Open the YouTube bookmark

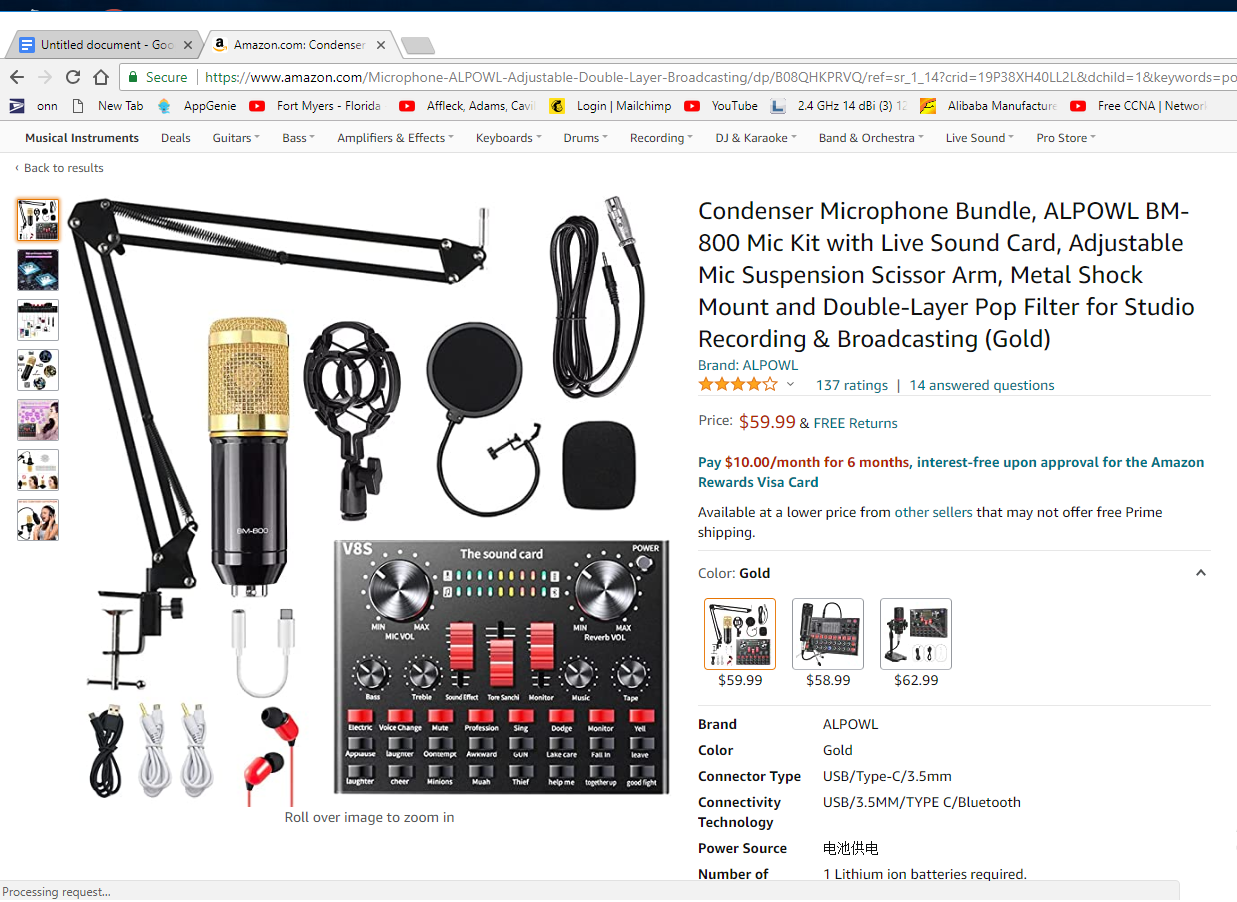coord(721,106)
